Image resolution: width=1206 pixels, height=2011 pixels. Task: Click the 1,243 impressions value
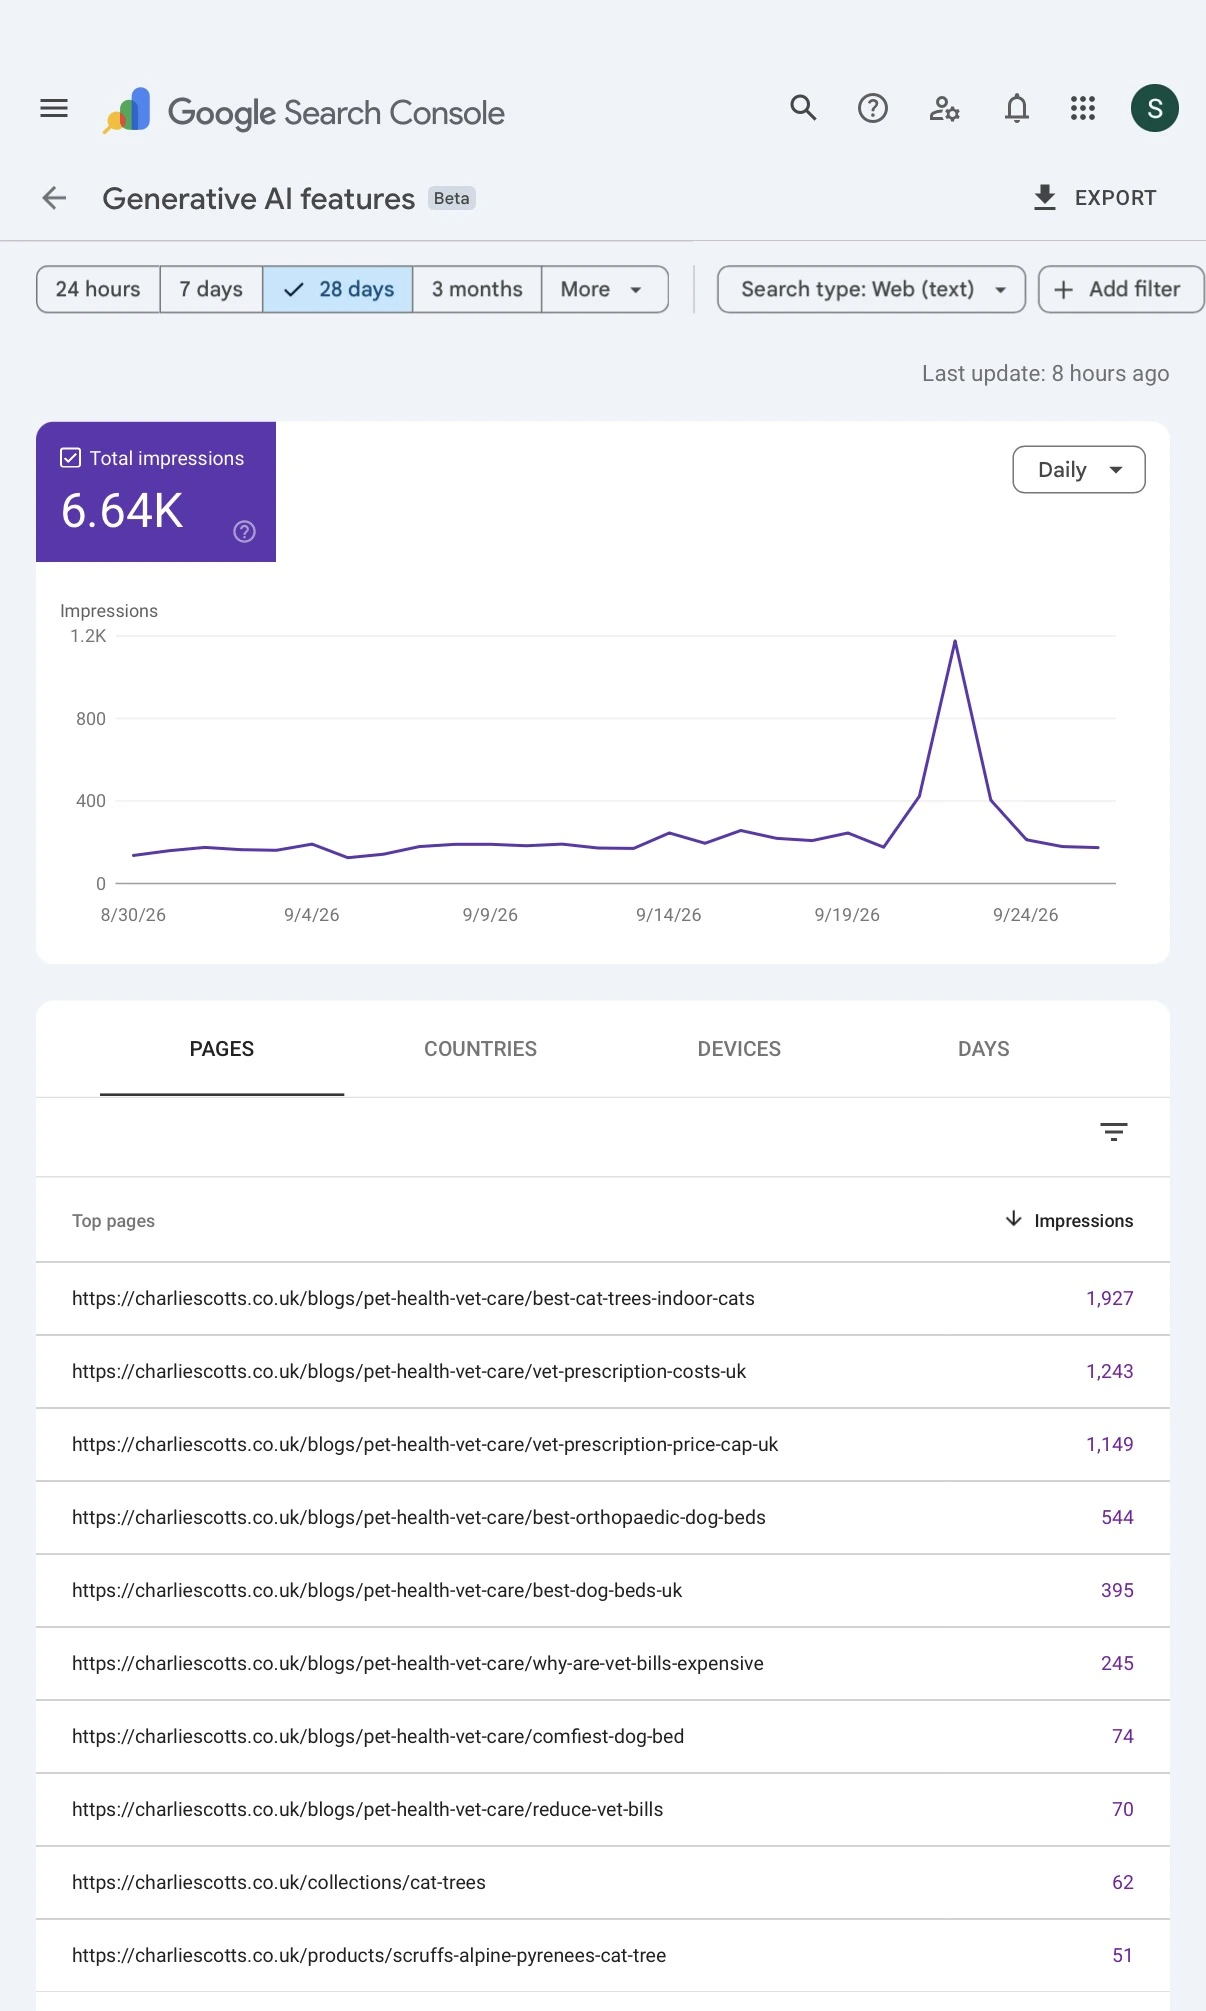pyautogui.click(x=1110, y=1371)
